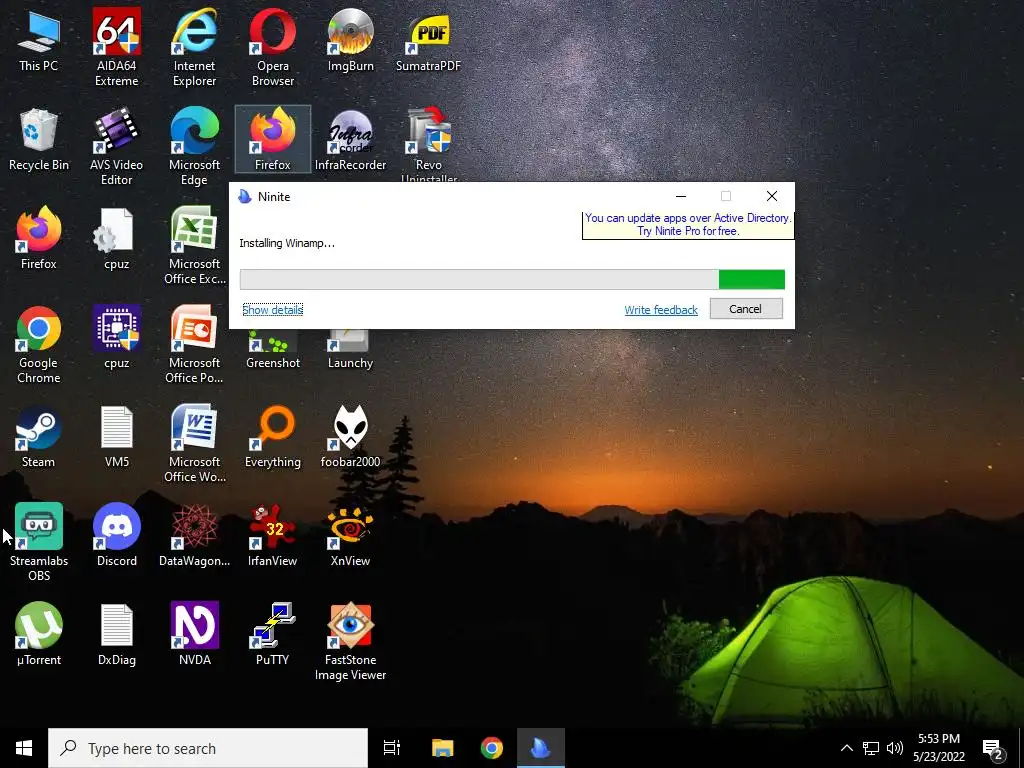Open the Windows Start menu

pos(24,748)
